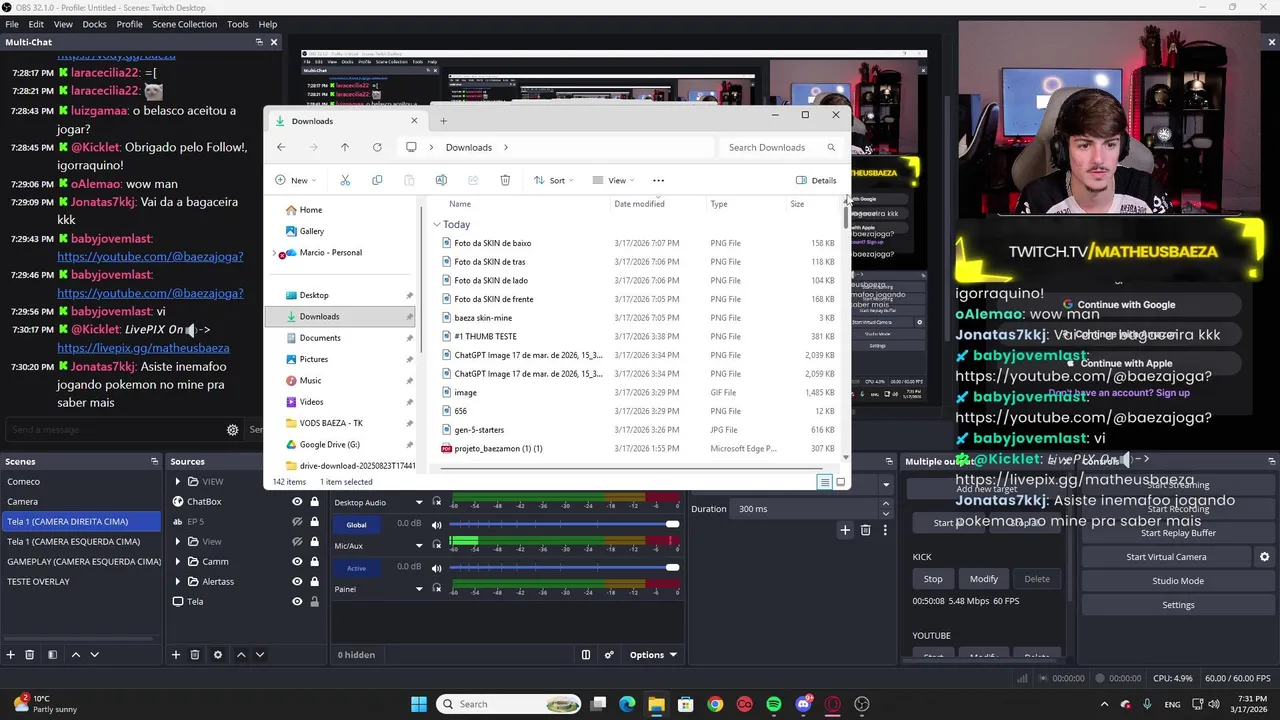This screenshot has height=720, width=1280.
Task: Move the scene up with the arrow icon
Action: pos(75,655)
